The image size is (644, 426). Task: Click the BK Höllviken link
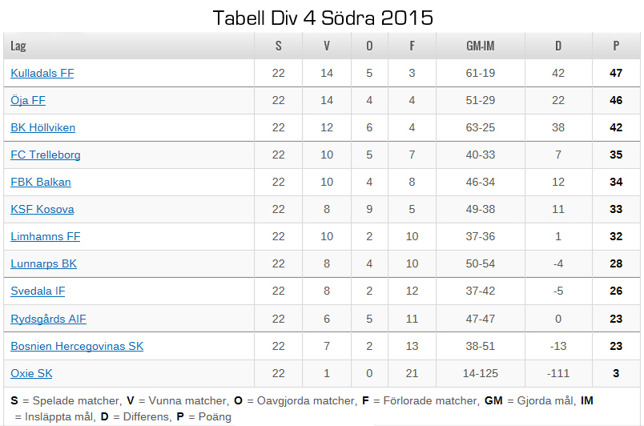click(x=43, y=127)
